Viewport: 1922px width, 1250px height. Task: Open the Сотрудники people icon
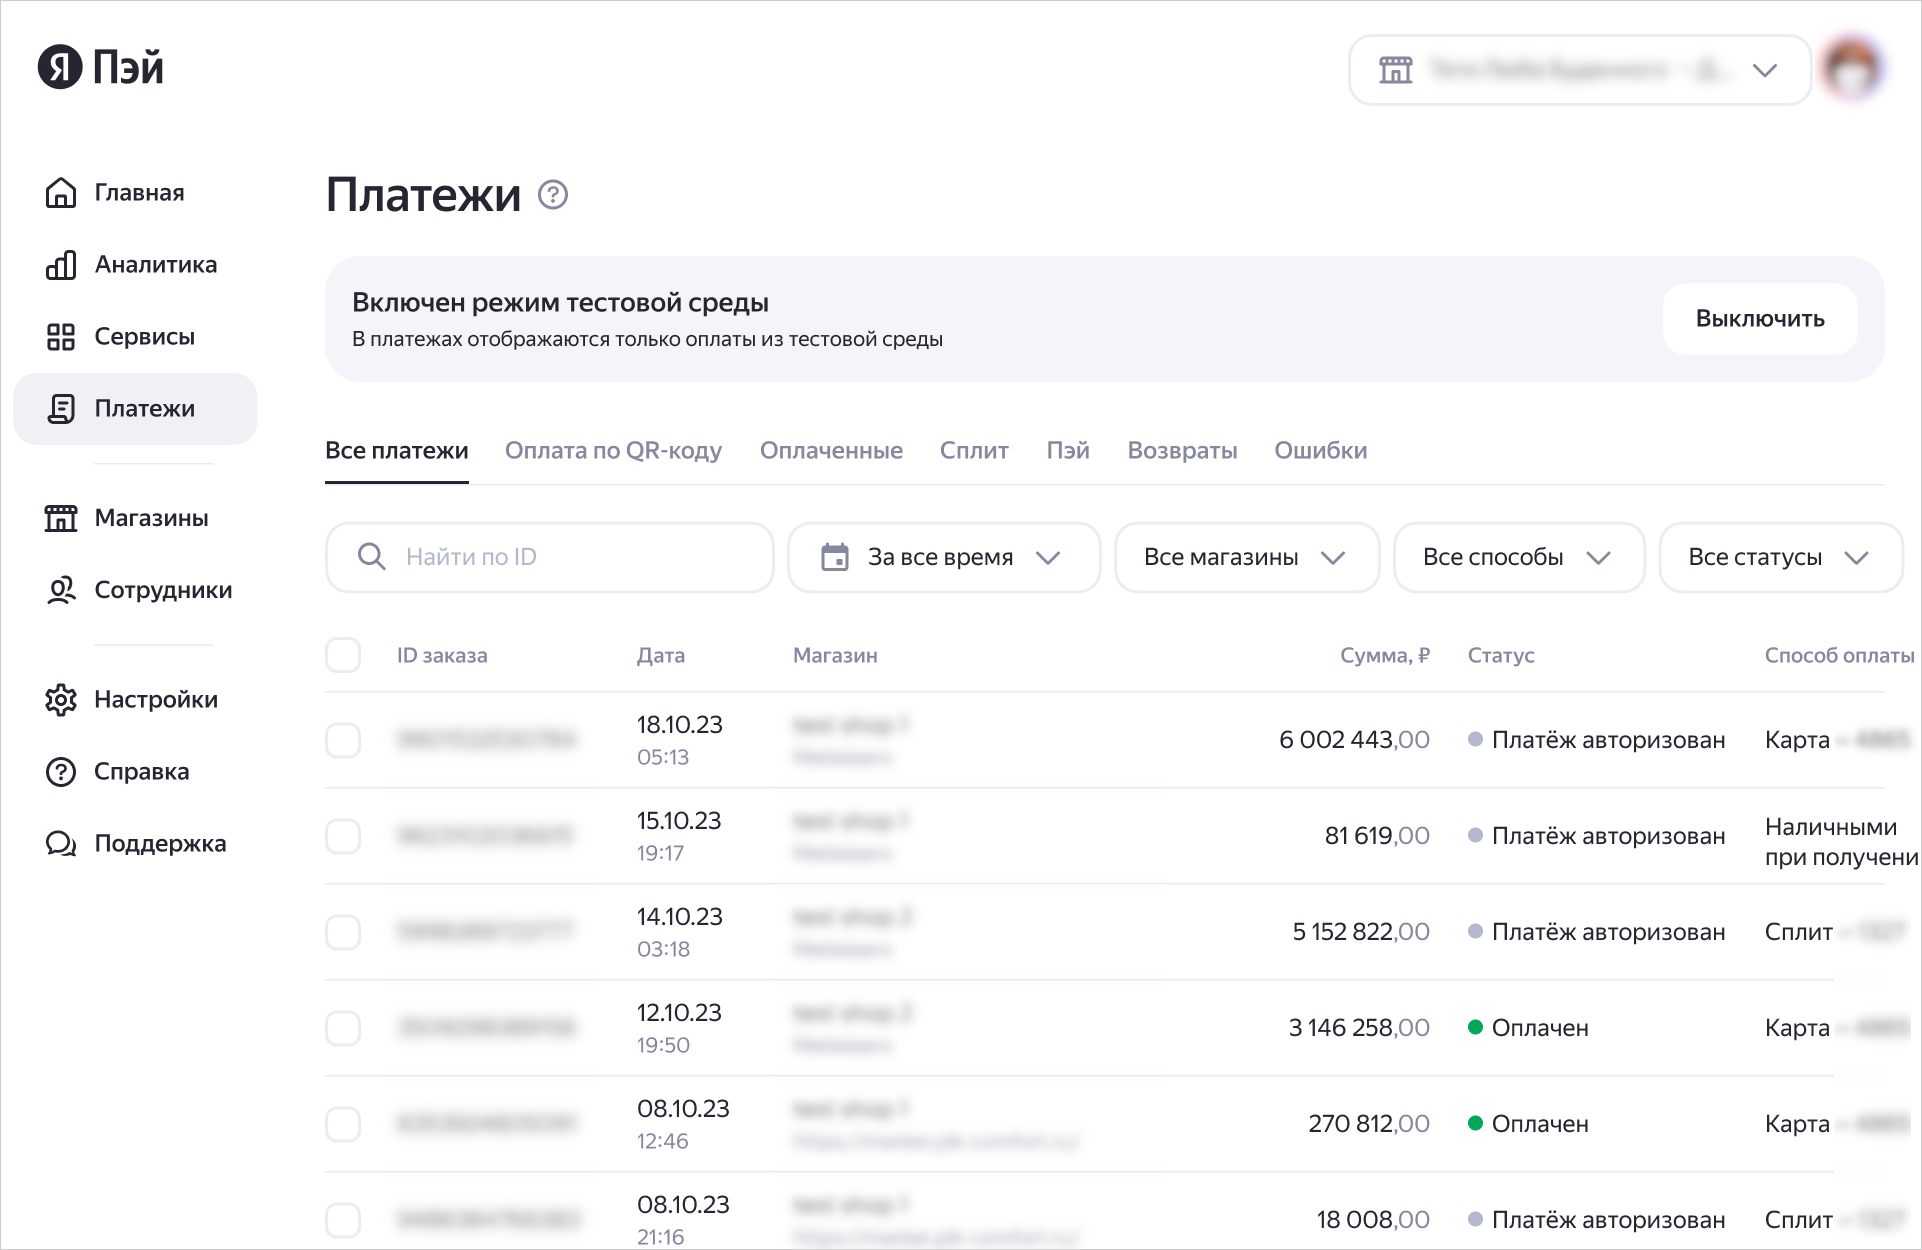click(x=61, y=590)
